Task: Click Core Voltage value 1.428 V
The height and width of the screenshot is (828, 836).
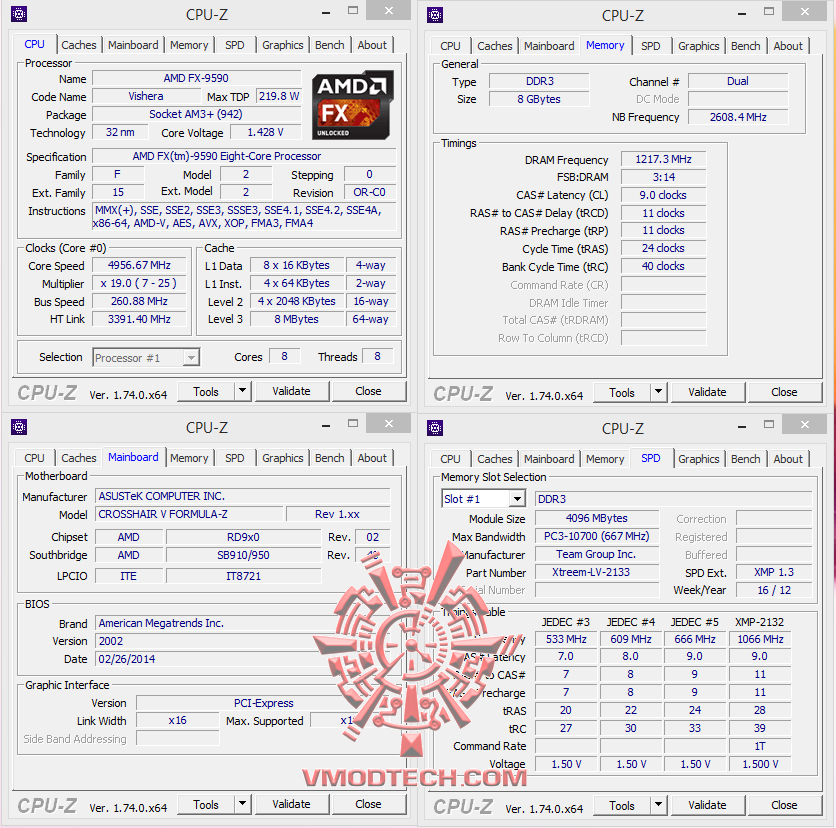Action: (x=266, y=132)
